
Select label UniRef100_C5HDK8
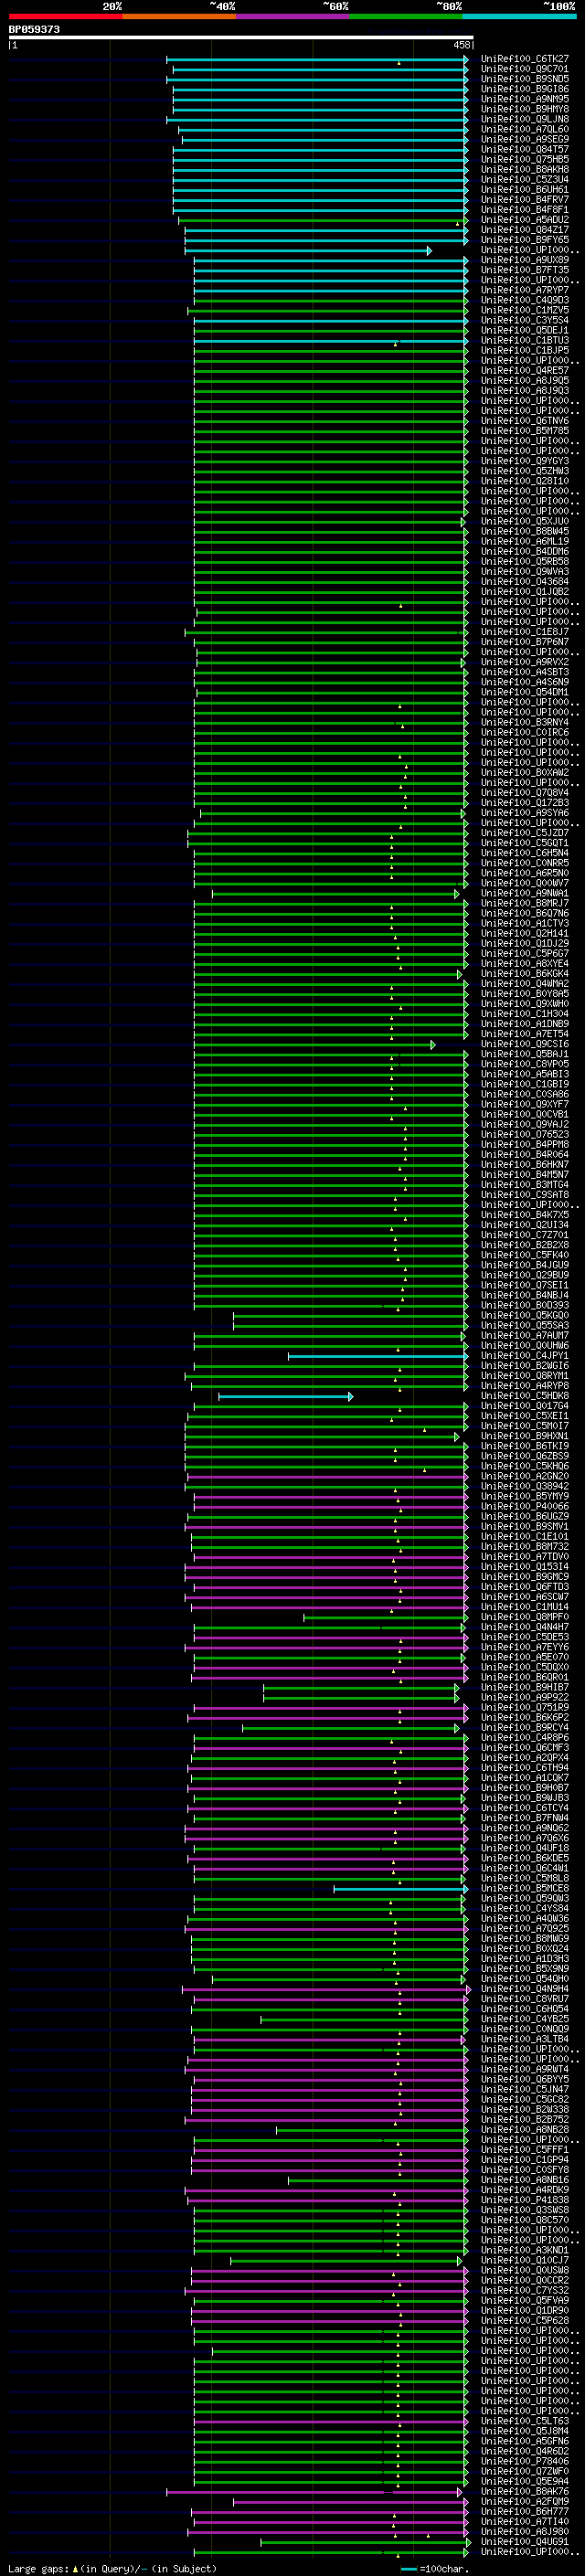tap(524, 1396)
